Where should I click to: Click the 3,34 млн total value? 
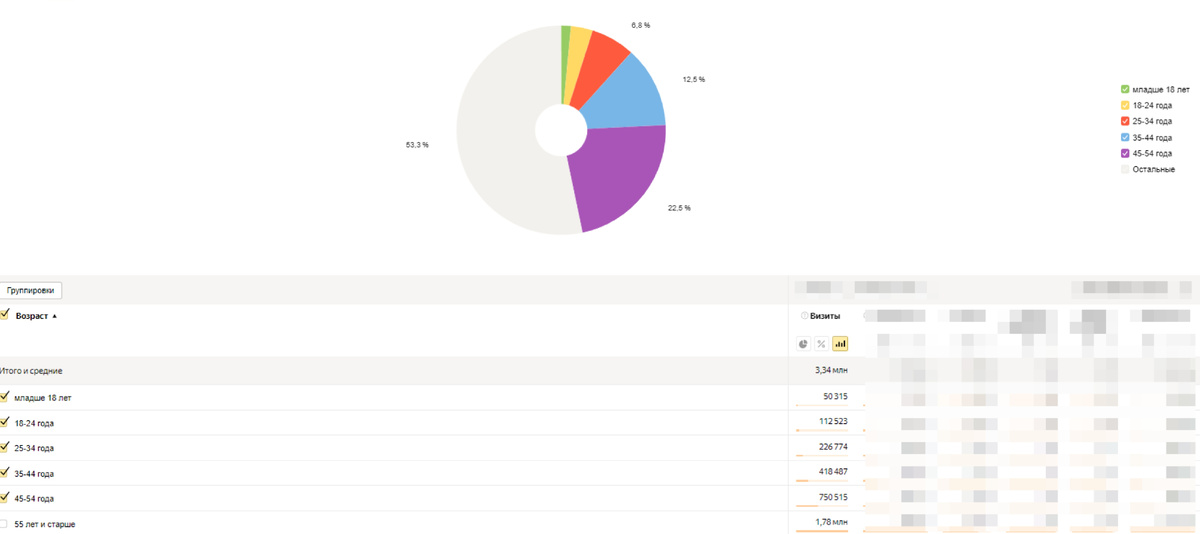tap(831, 371)
